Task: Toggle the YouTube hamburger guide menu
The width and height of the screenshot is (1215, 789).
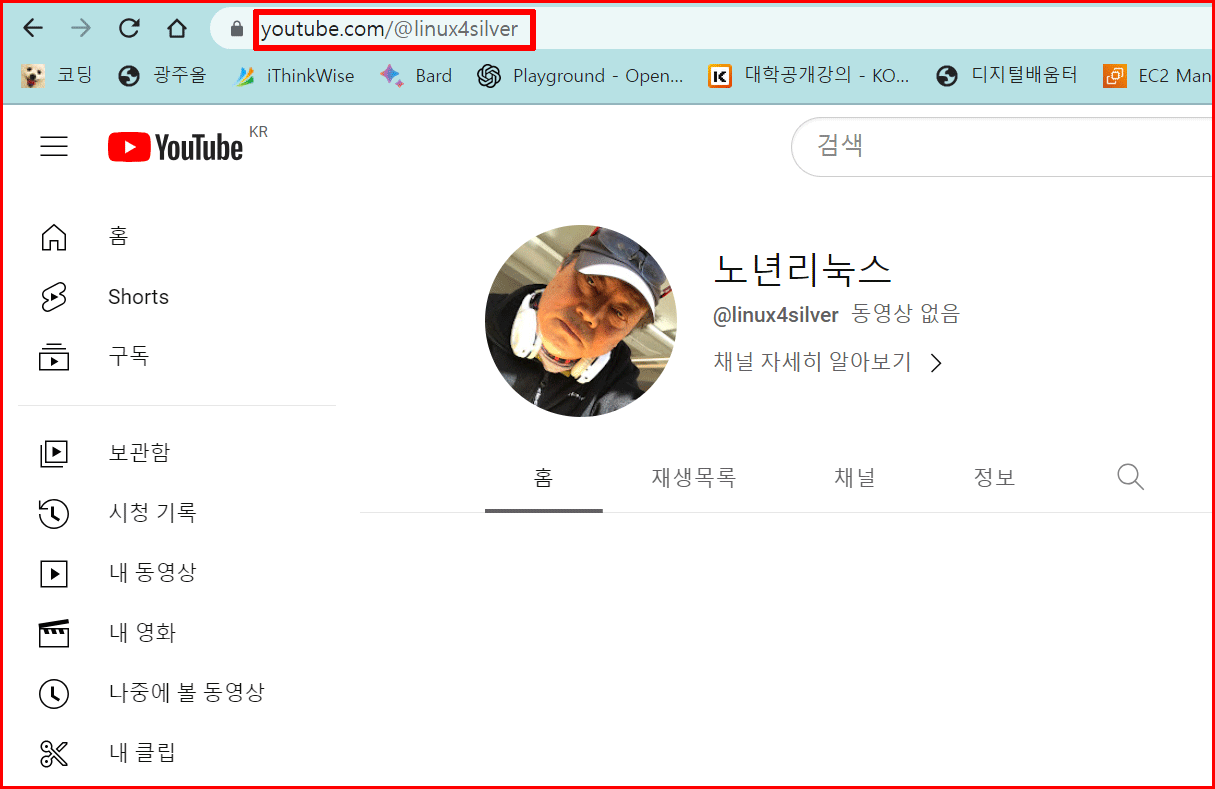Action: 54,147
